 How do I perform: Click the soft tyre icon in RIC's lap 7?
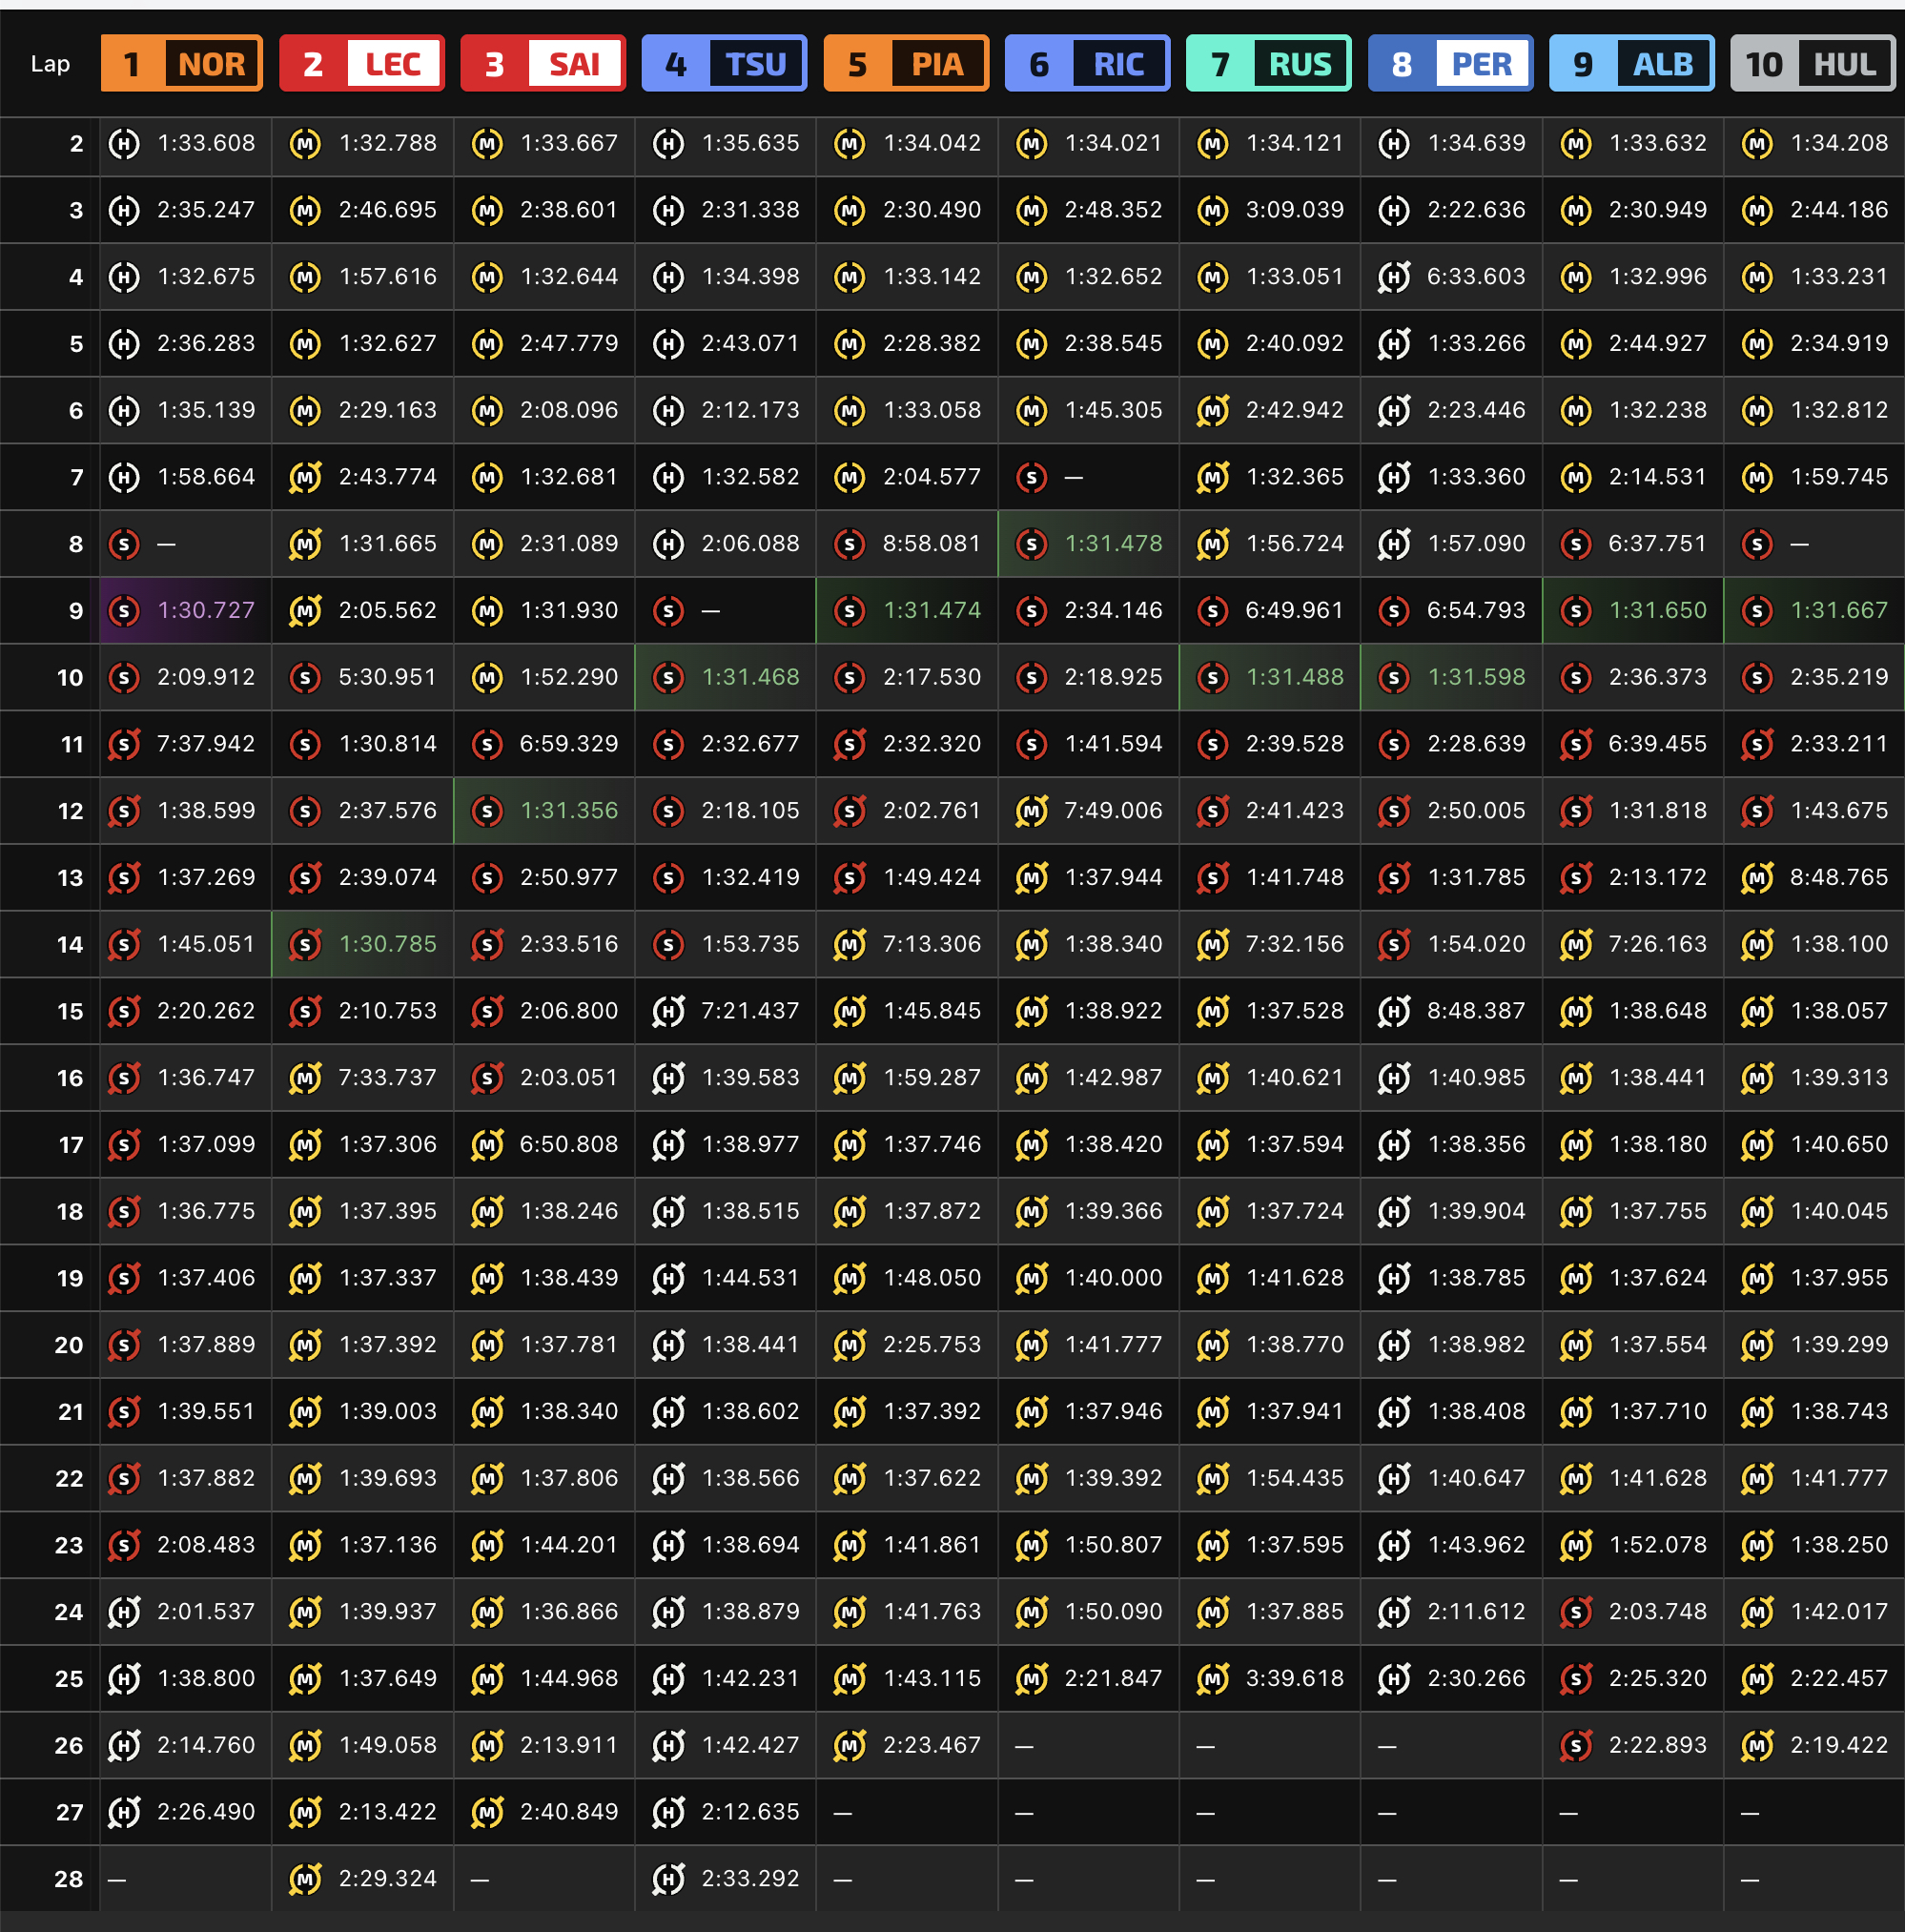point(1031,477)
